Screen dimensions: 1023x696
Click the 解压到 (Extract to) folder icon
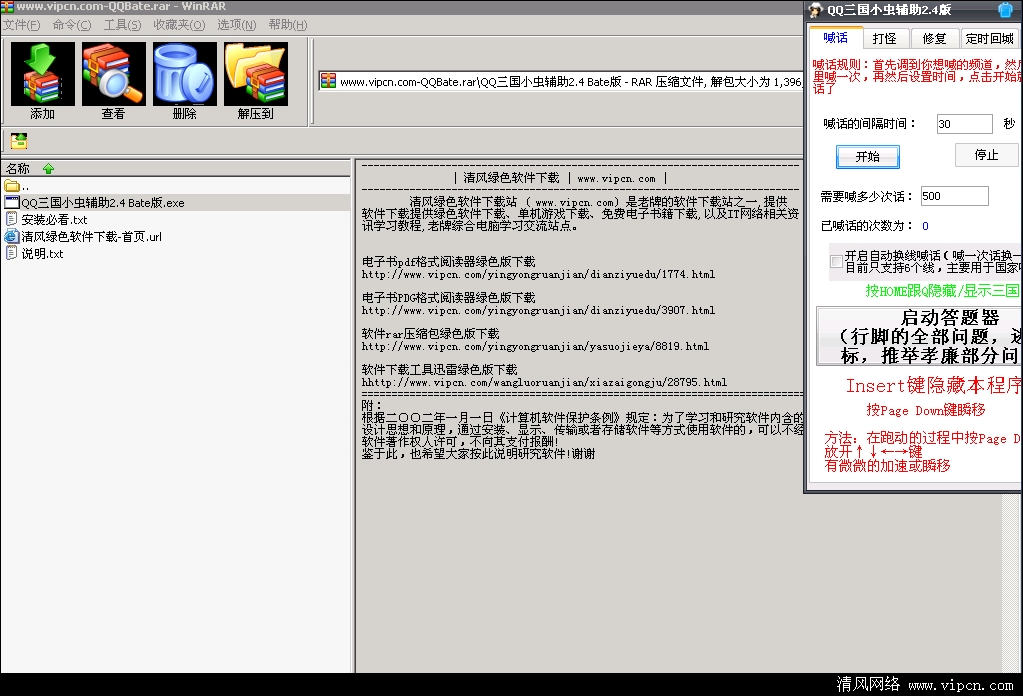256,74
